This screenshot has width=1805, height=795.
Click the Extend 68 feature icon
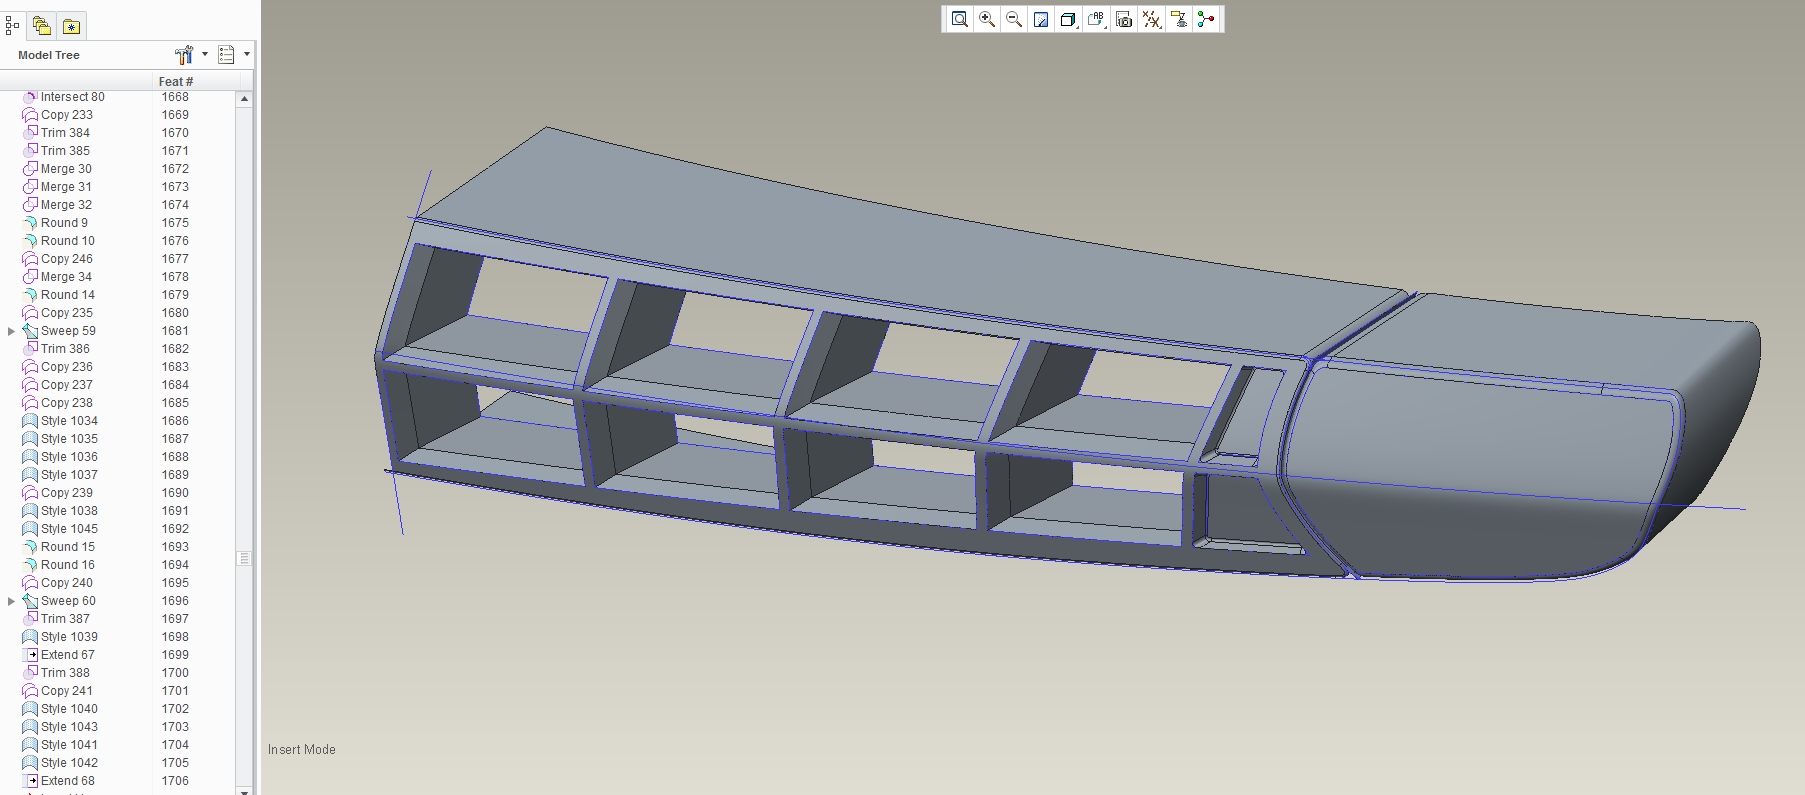coord(30,781)
